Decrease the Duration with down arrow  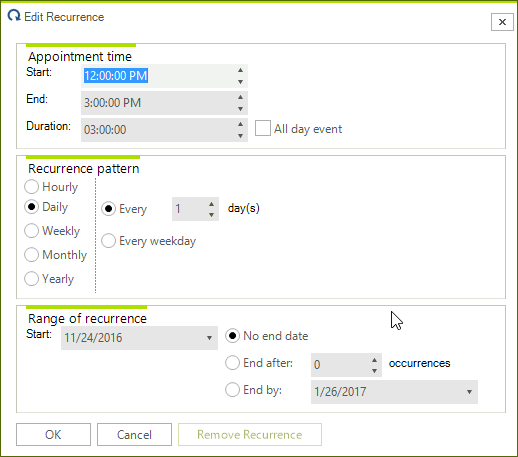(240, 136)
